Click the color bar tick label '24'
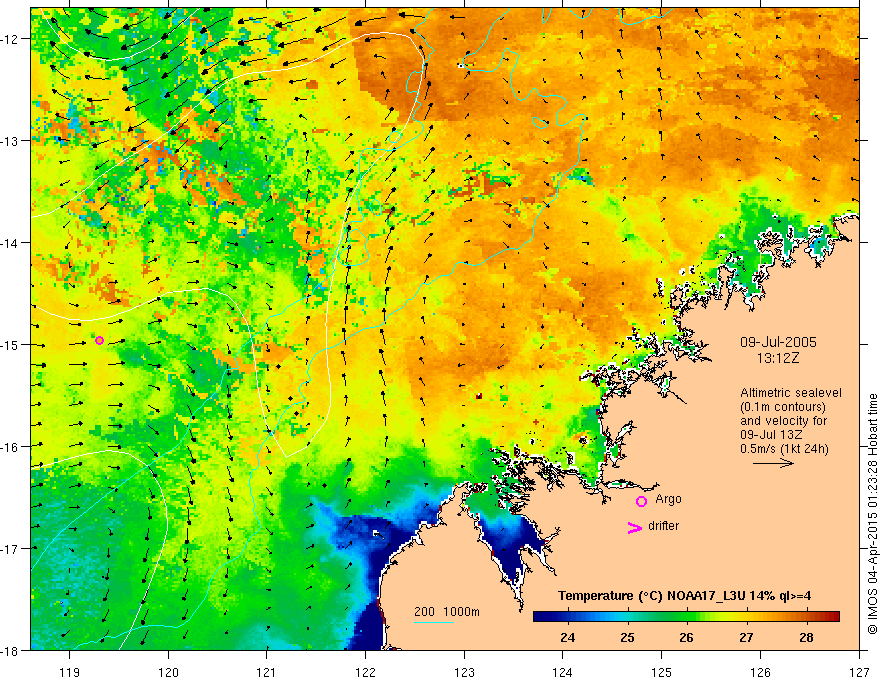The height and width of the screenshot is (680, 880). coord(567,637)
